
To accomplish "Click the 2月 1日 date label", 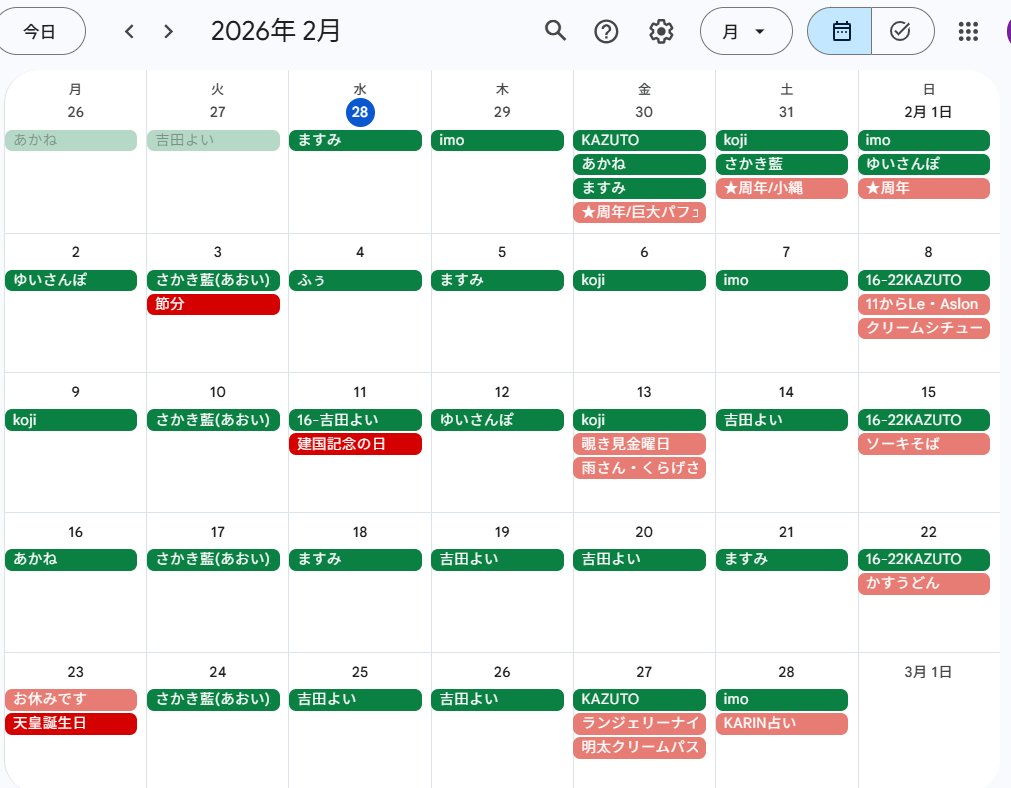I will pyautogui.click(x=928, y=112).
